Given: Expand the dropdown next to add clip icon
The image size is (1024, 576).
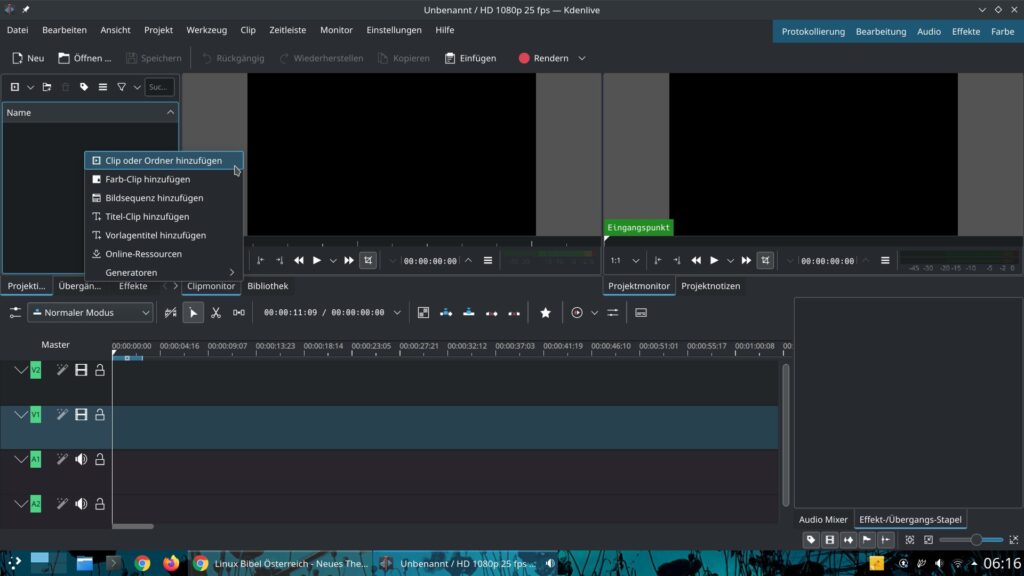Looking at the screenshot, I should [30, 87].
